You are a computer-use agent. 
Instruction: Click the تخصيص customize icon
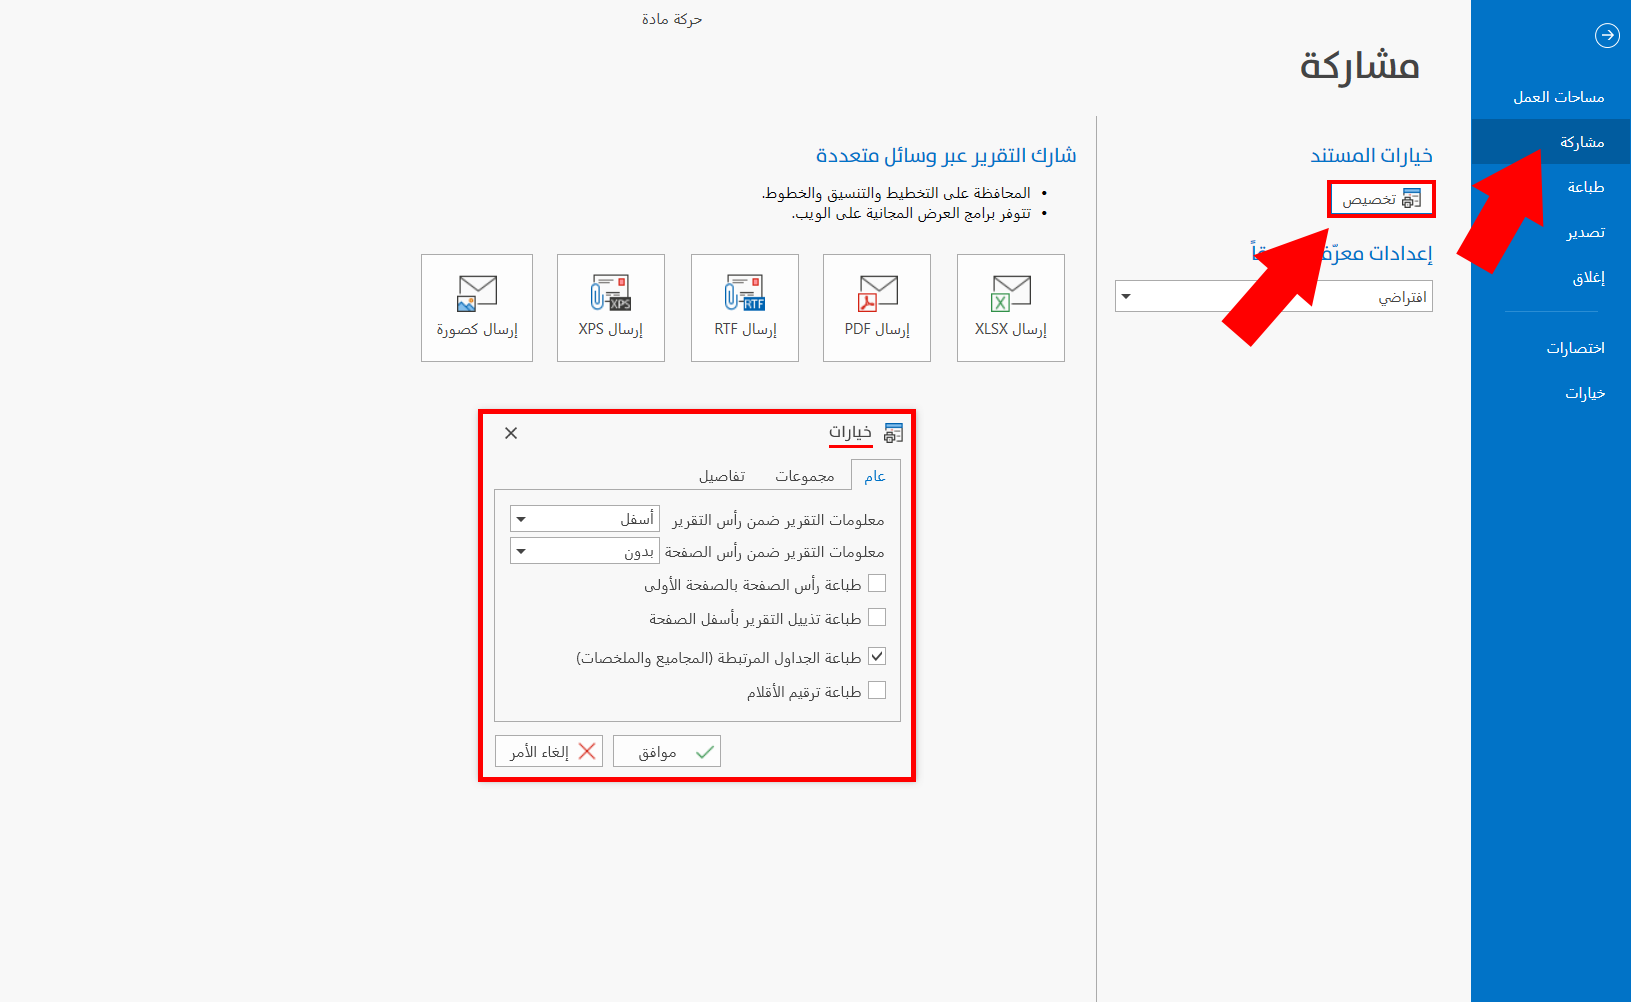(x=1411, y=199)
